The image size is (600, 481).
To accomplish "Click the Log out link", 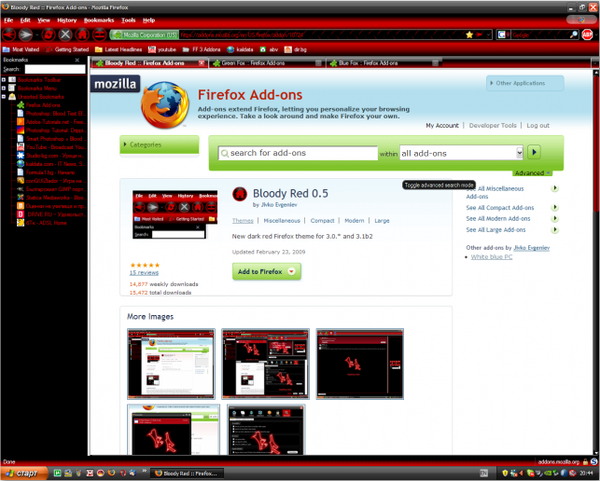I will (x=538, y=126).
